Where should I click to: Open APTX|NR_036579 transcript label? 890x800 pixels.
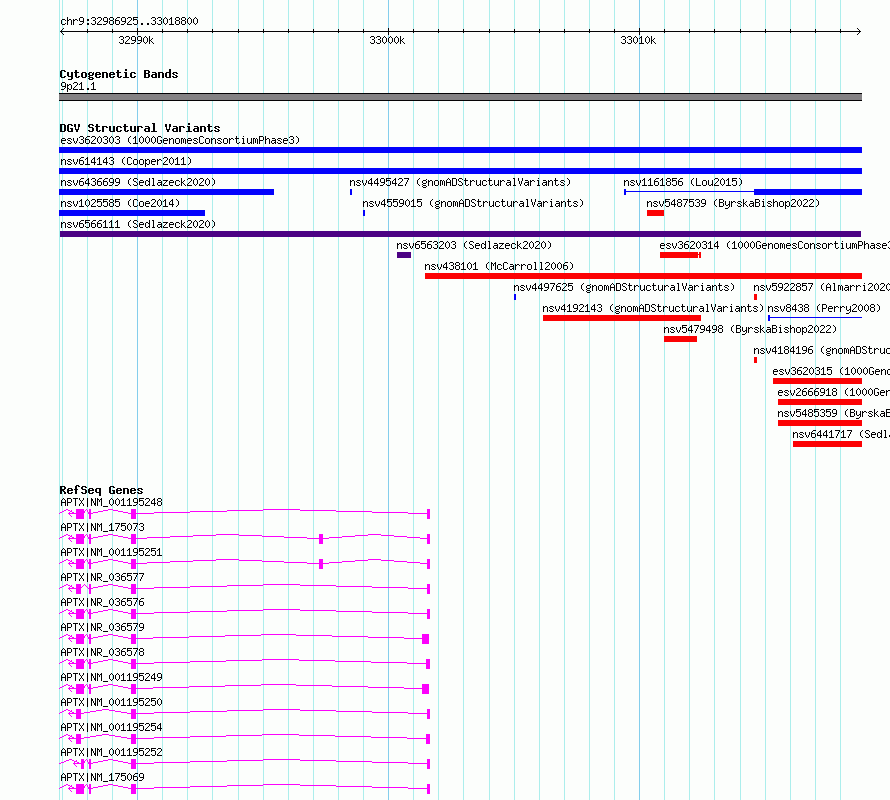102,627
